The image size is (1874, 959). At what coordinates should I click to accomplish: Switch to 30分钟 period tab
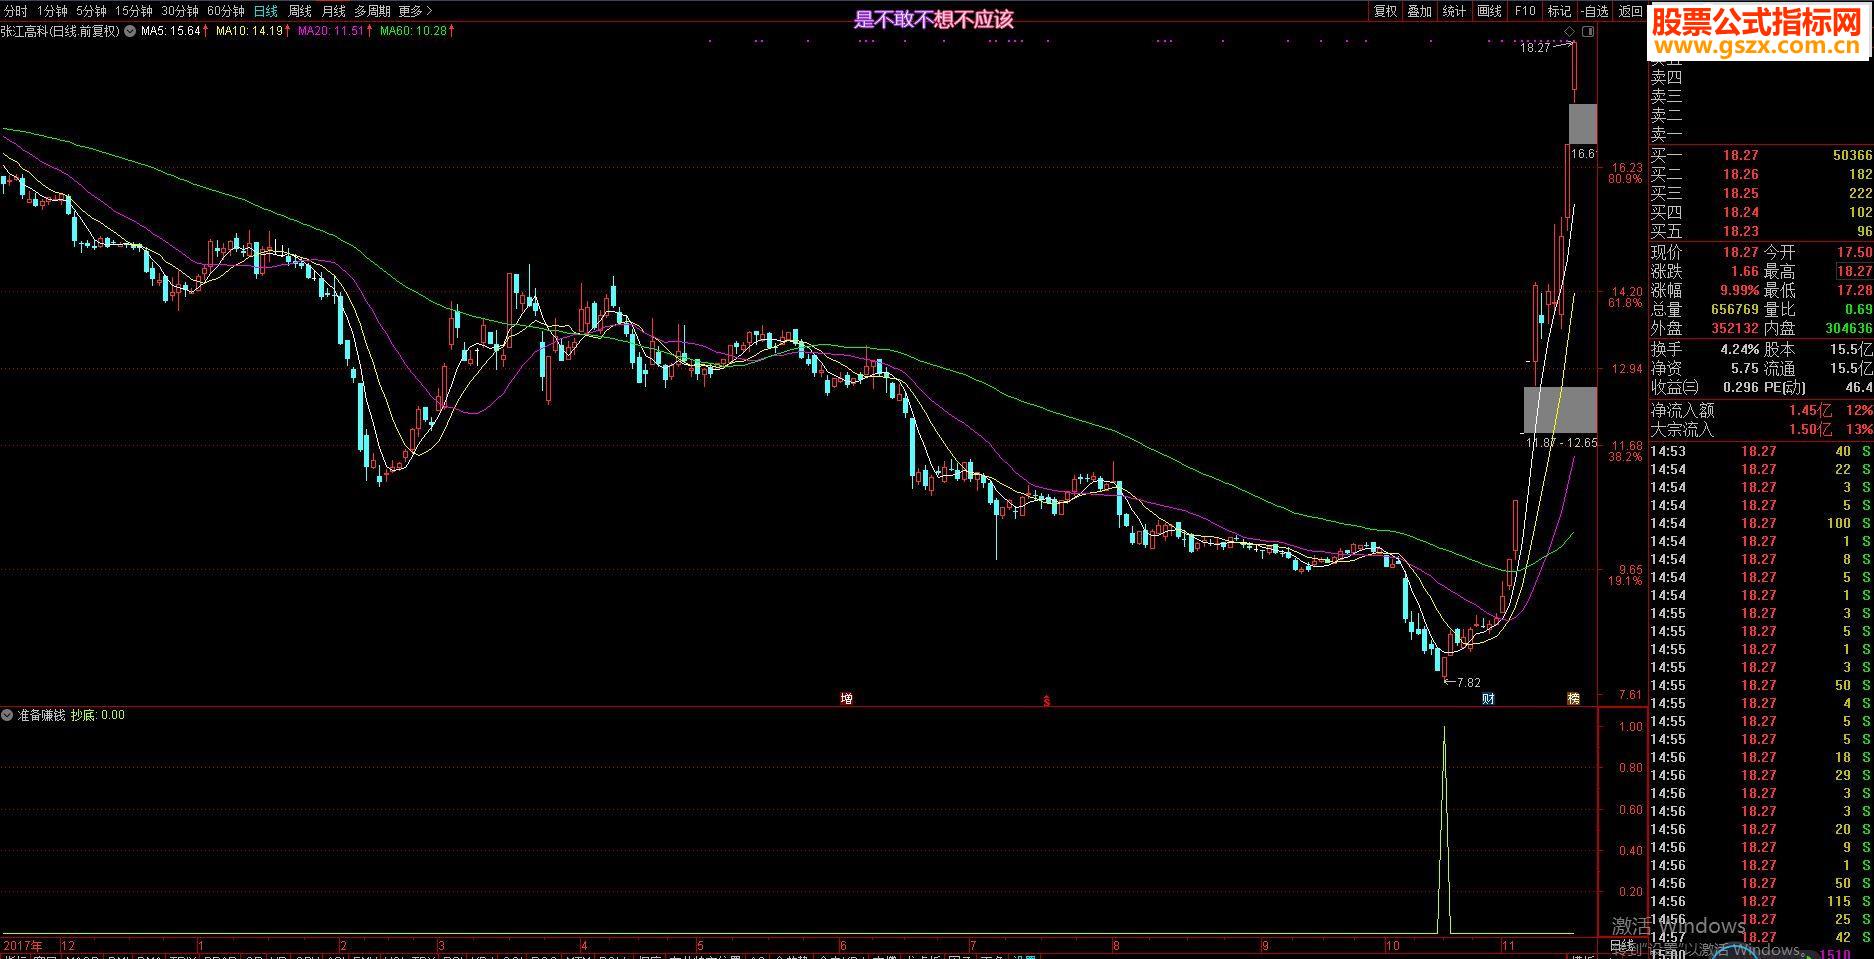coord(180,11)
